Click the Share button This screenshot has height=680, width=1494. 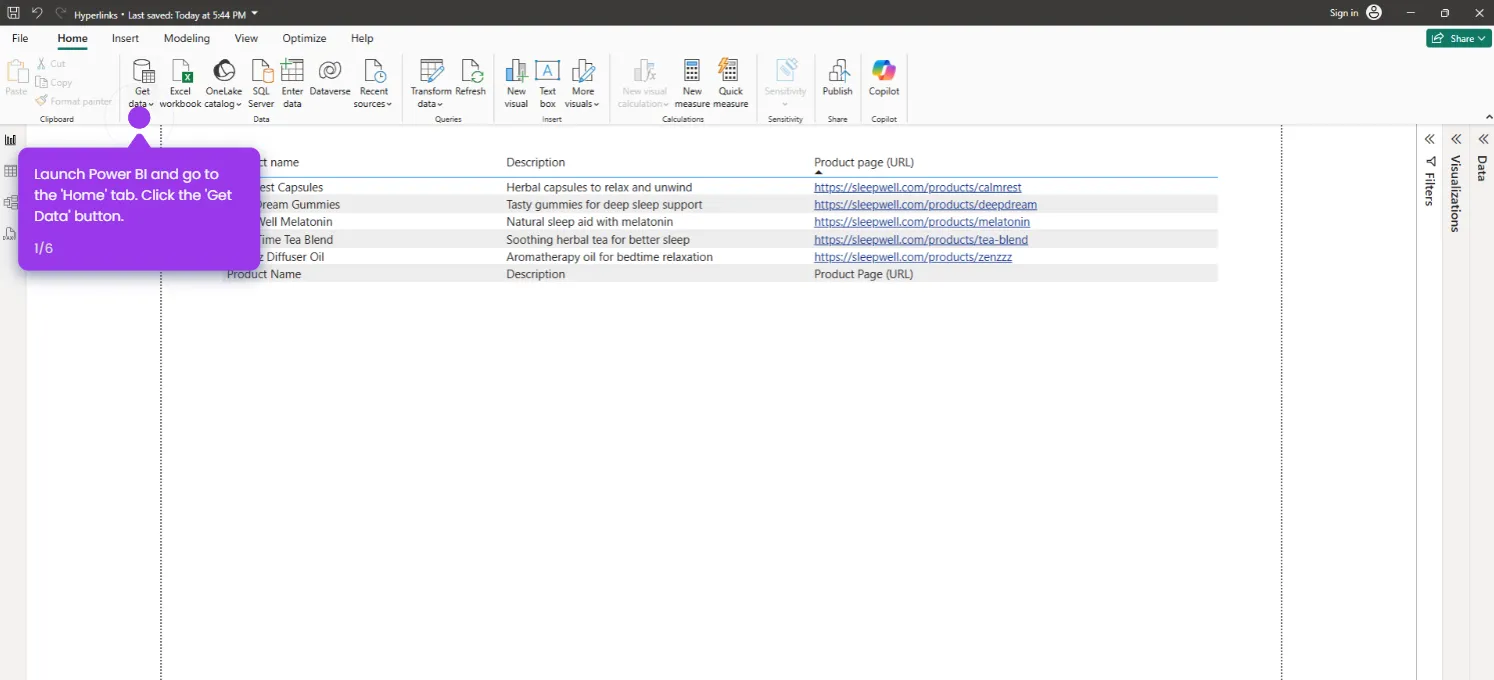pyautogui.click(x=1459, y=38)
